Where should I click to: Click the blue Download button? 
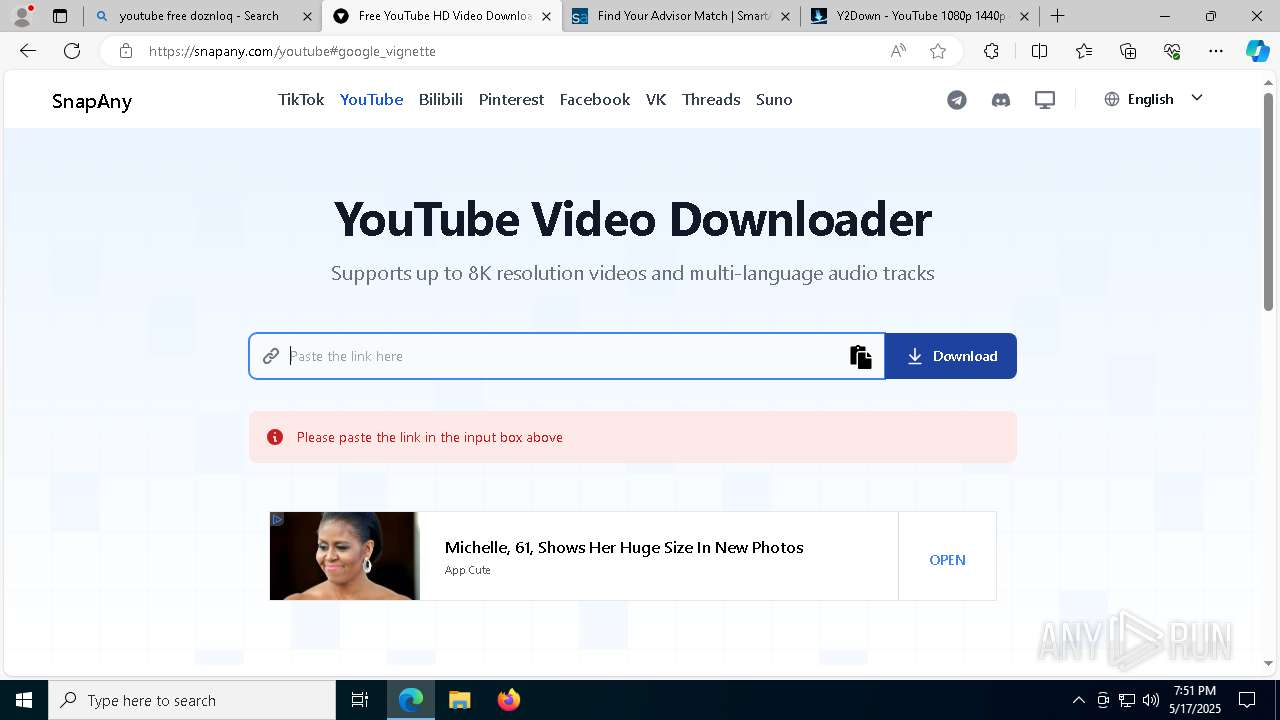[x=951, y=356]
